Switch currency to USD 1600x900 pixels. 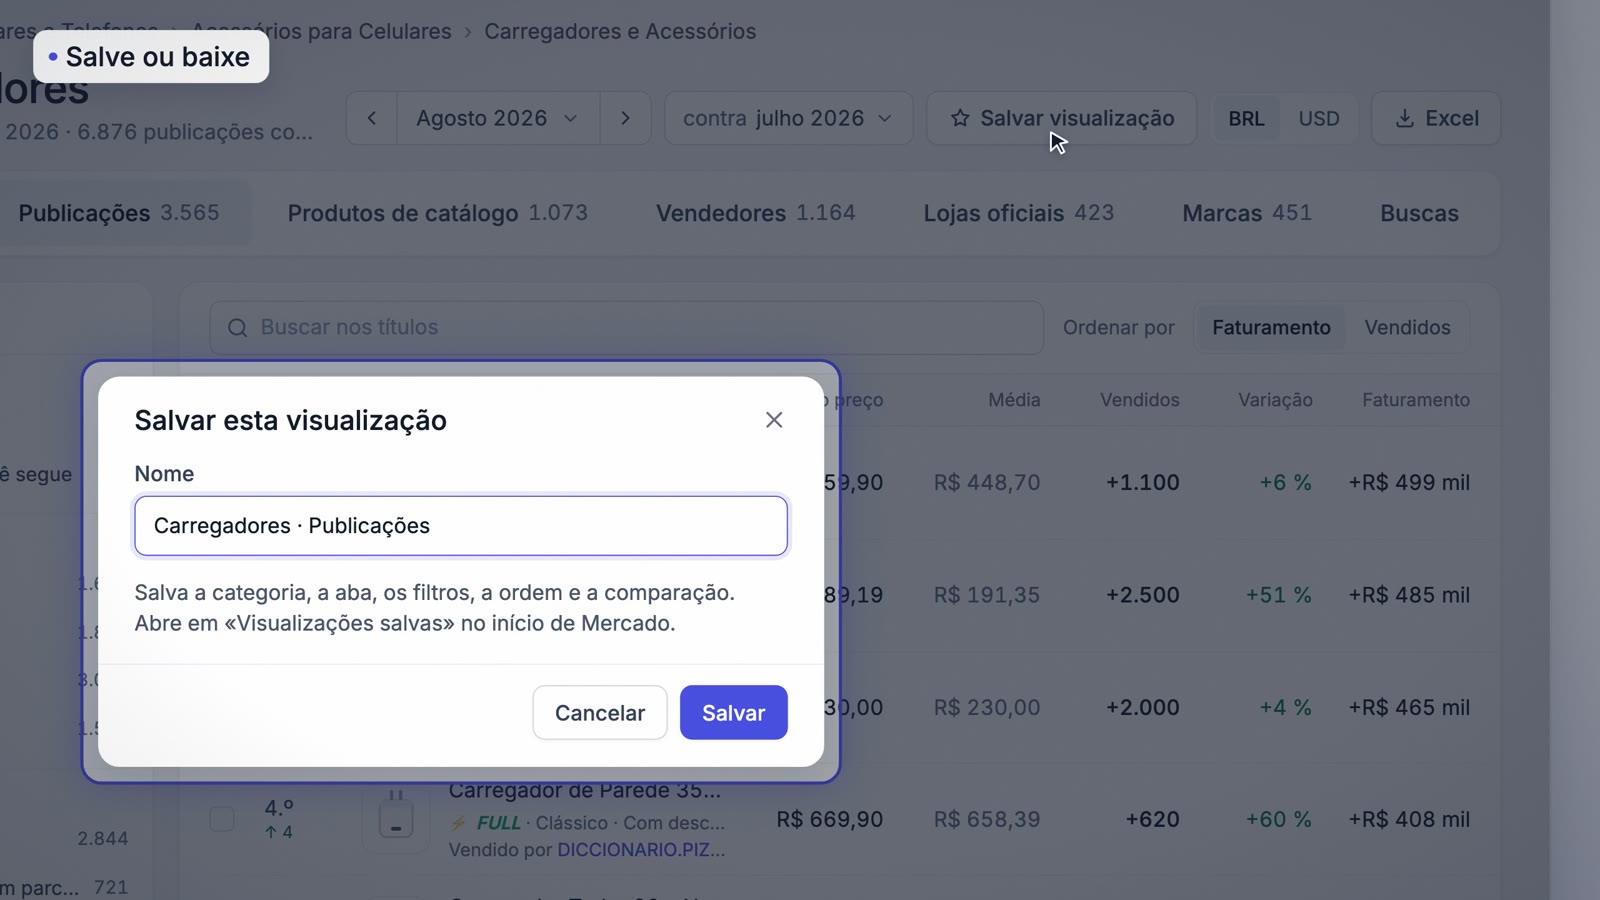1319,118
